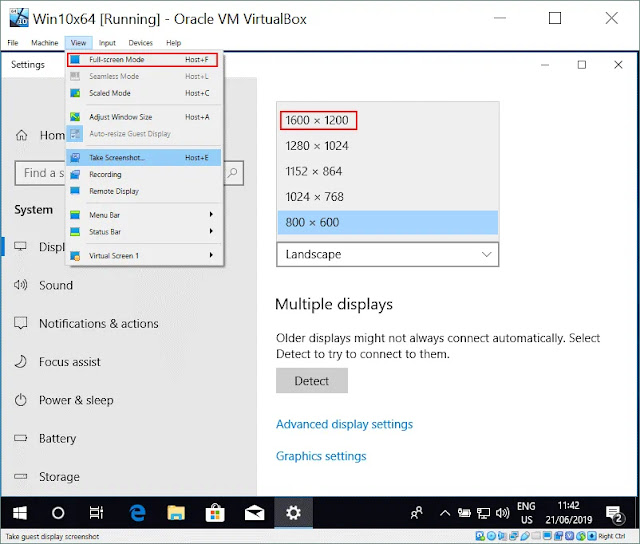Click the volume icon in guest tray
The image size is (640, 544).
pos(502,513)
